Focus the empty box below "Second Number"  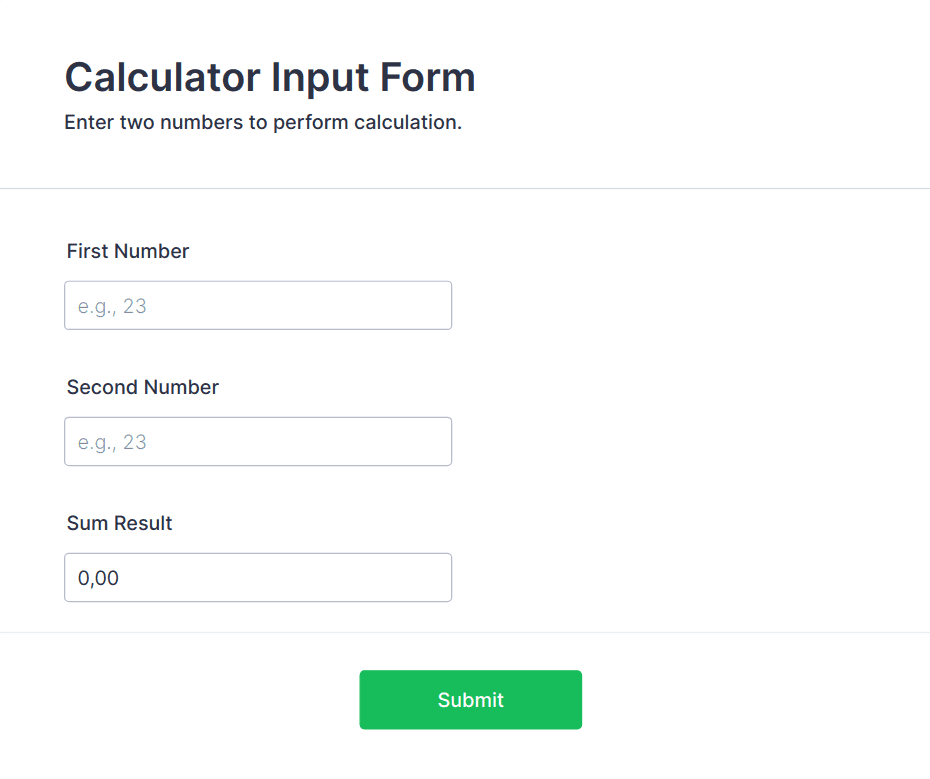pos(300,441)
